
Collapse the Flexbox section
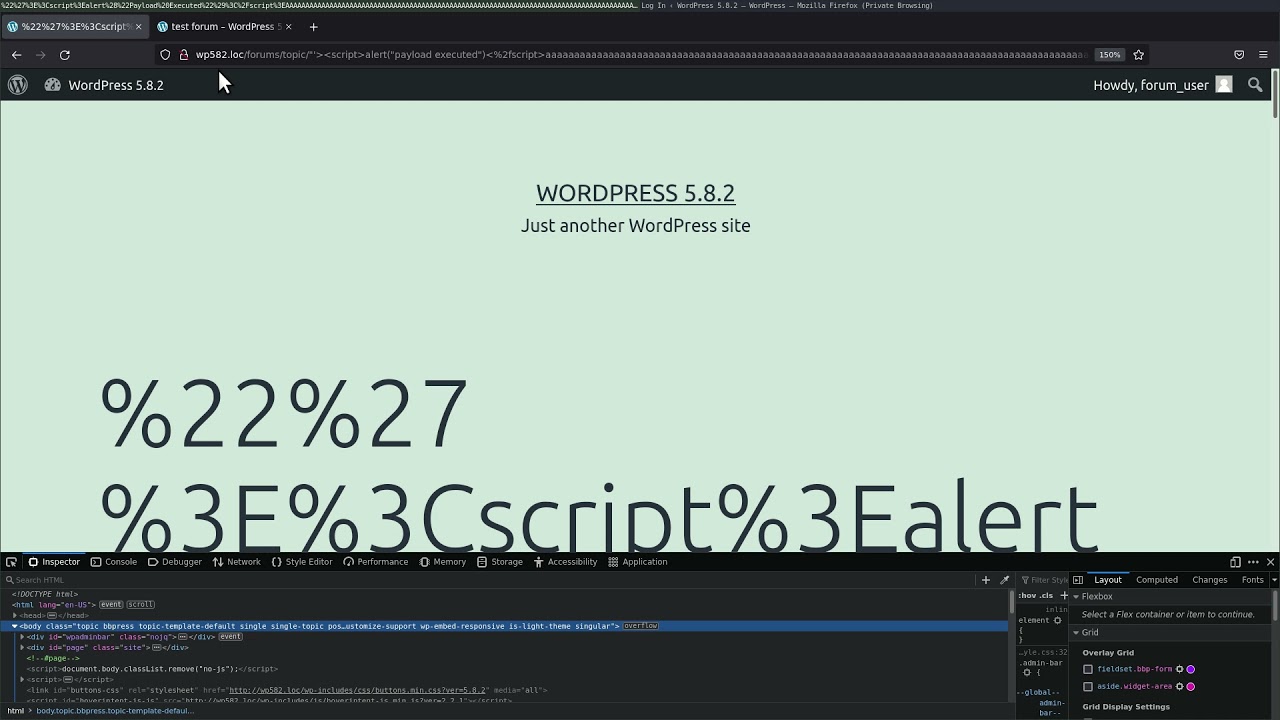(x=1076, y=597)
